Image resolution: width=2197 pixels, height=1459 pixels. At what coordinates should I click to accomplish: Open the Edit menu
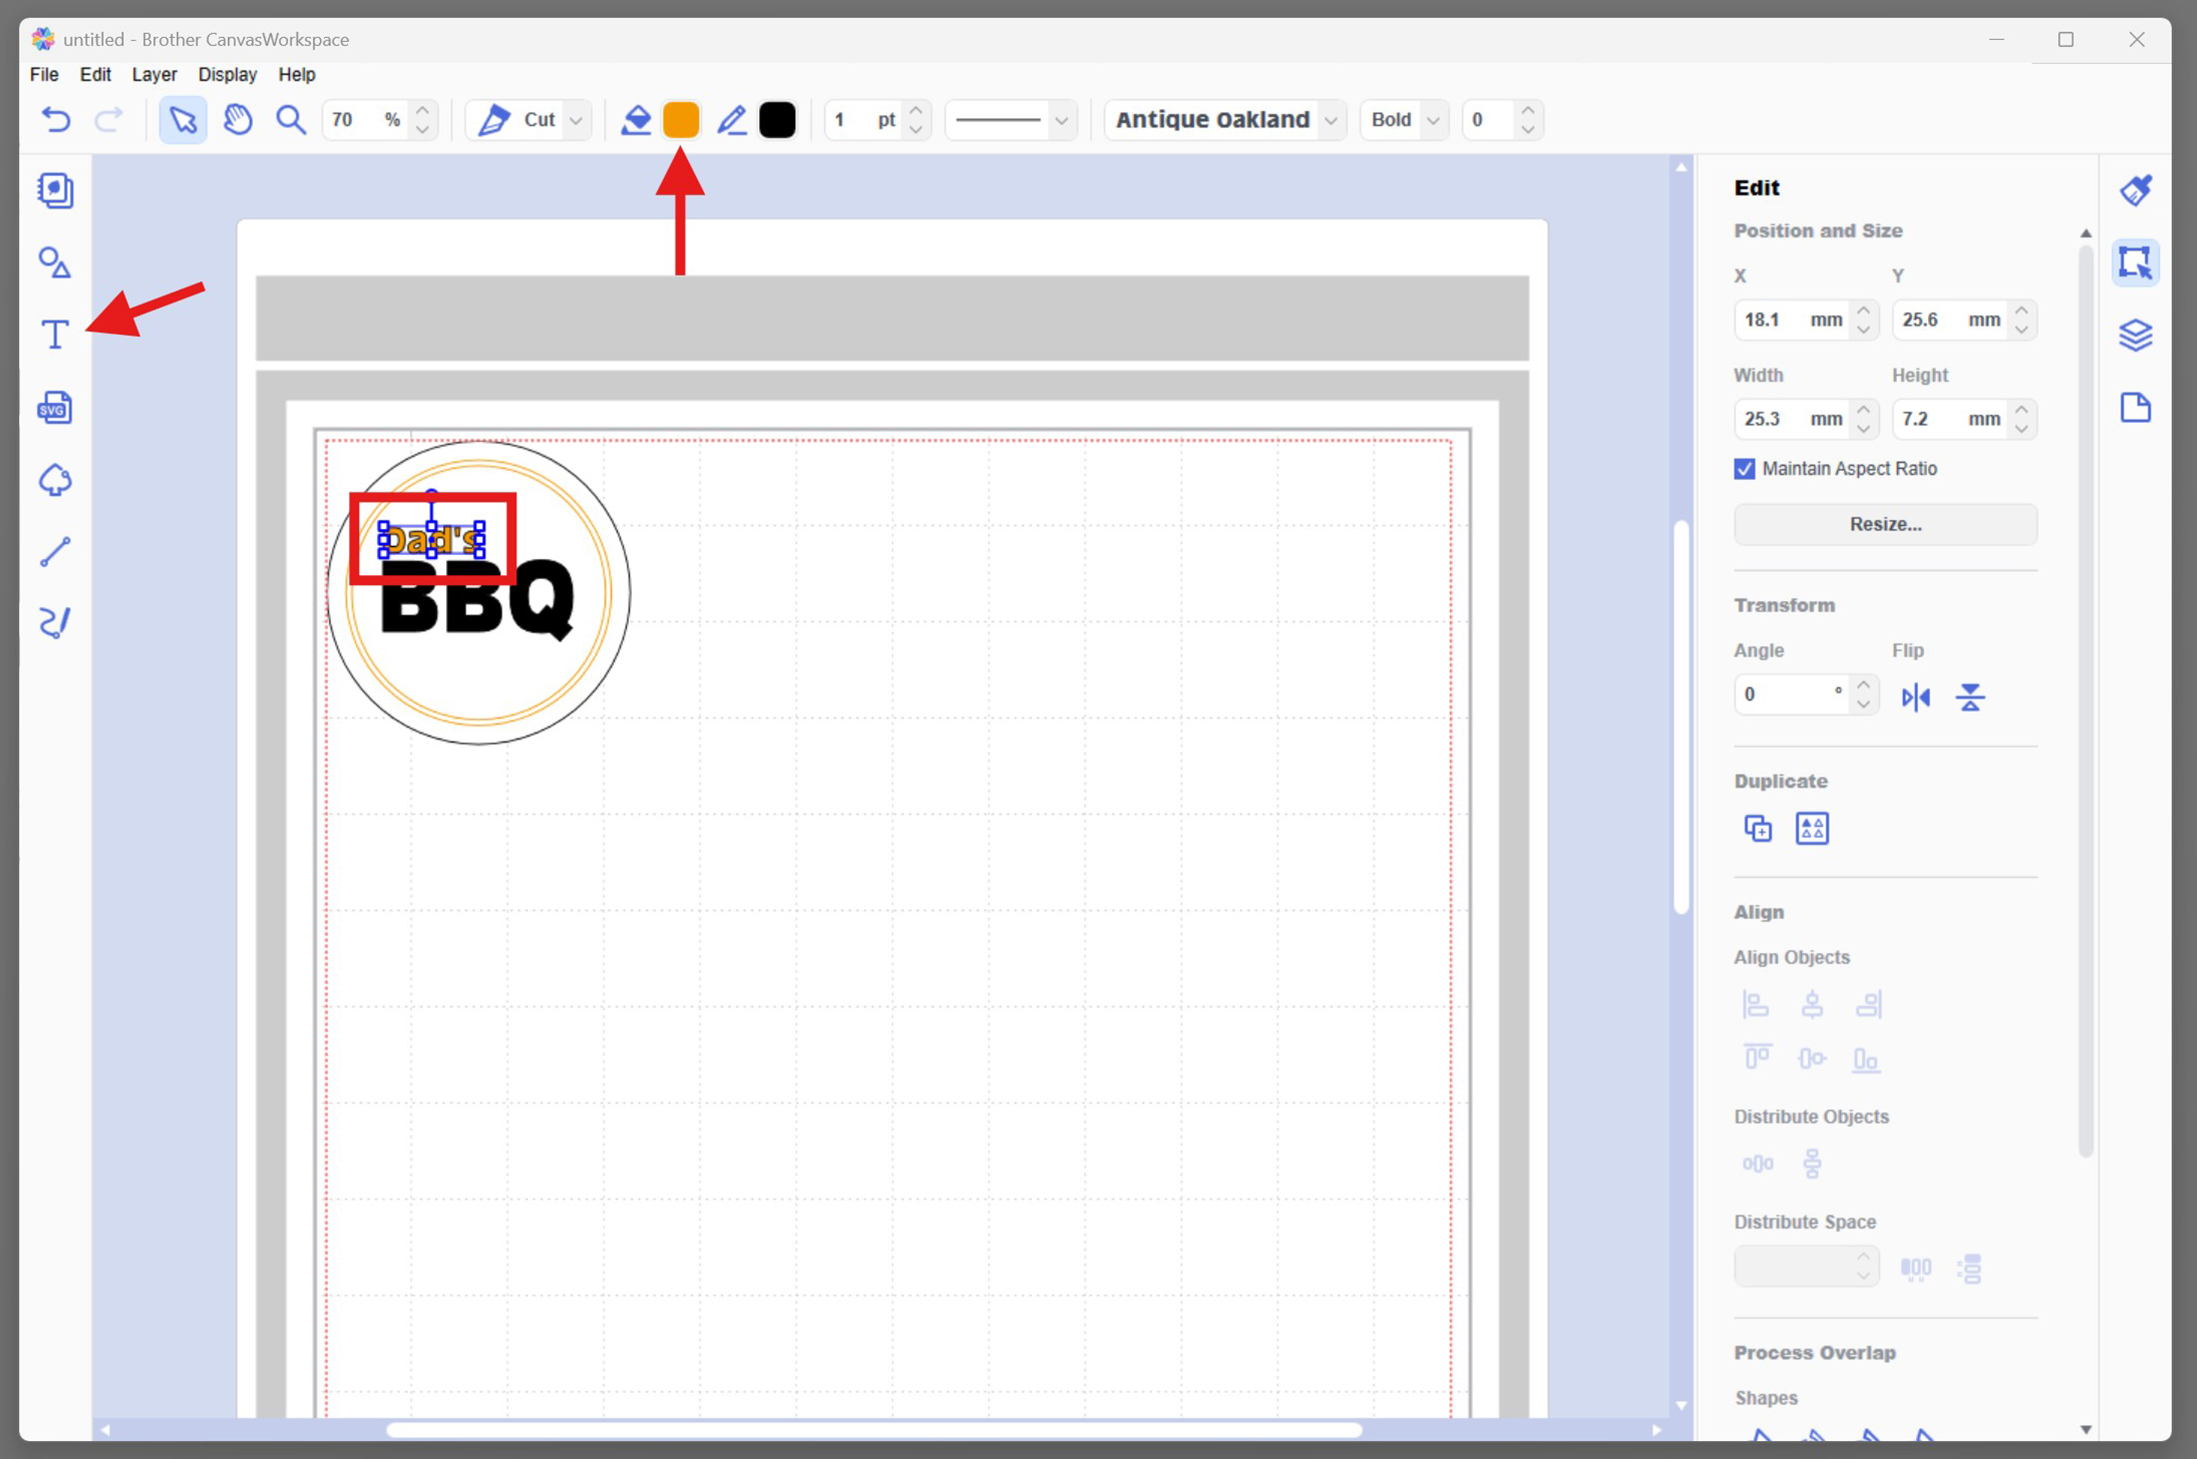click(x=95, y=75)
